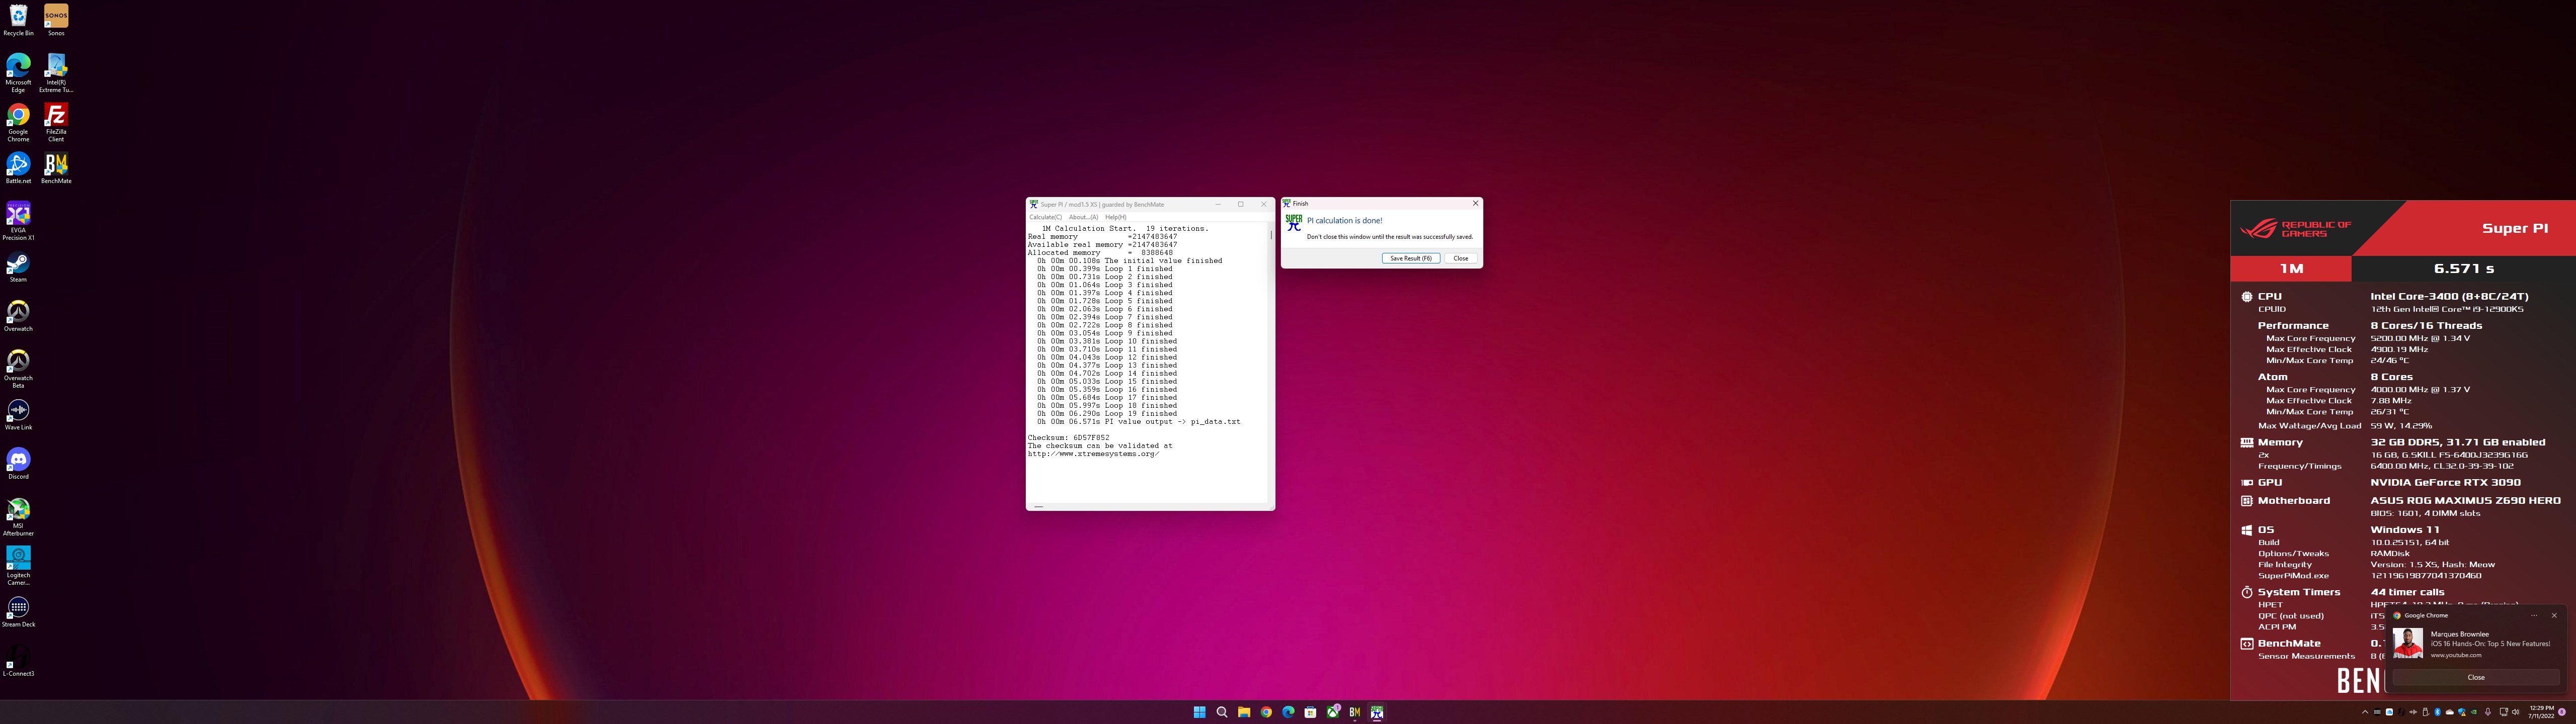Screen dimensions: 2576x724
Task: Open taskbar Search
Action: click(x=1222, y=712)
